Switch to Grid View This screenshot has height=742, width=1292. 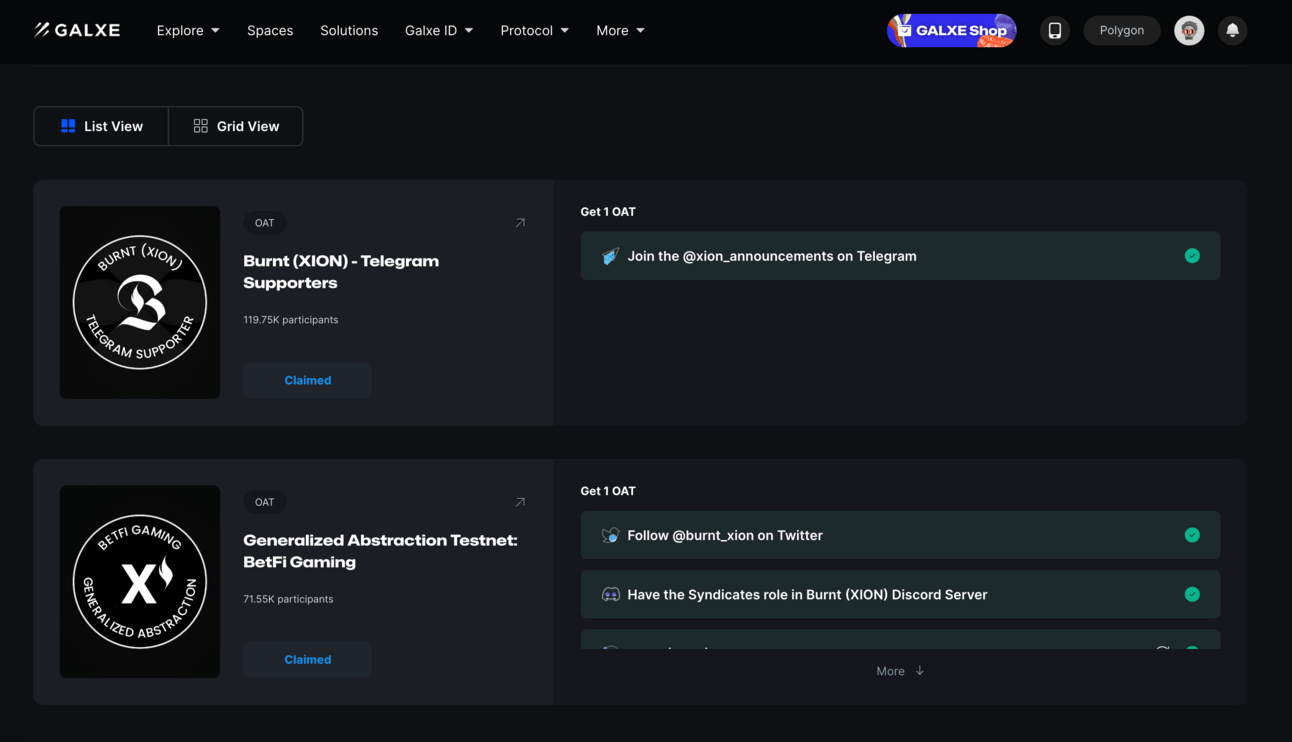tap(236, 126)
